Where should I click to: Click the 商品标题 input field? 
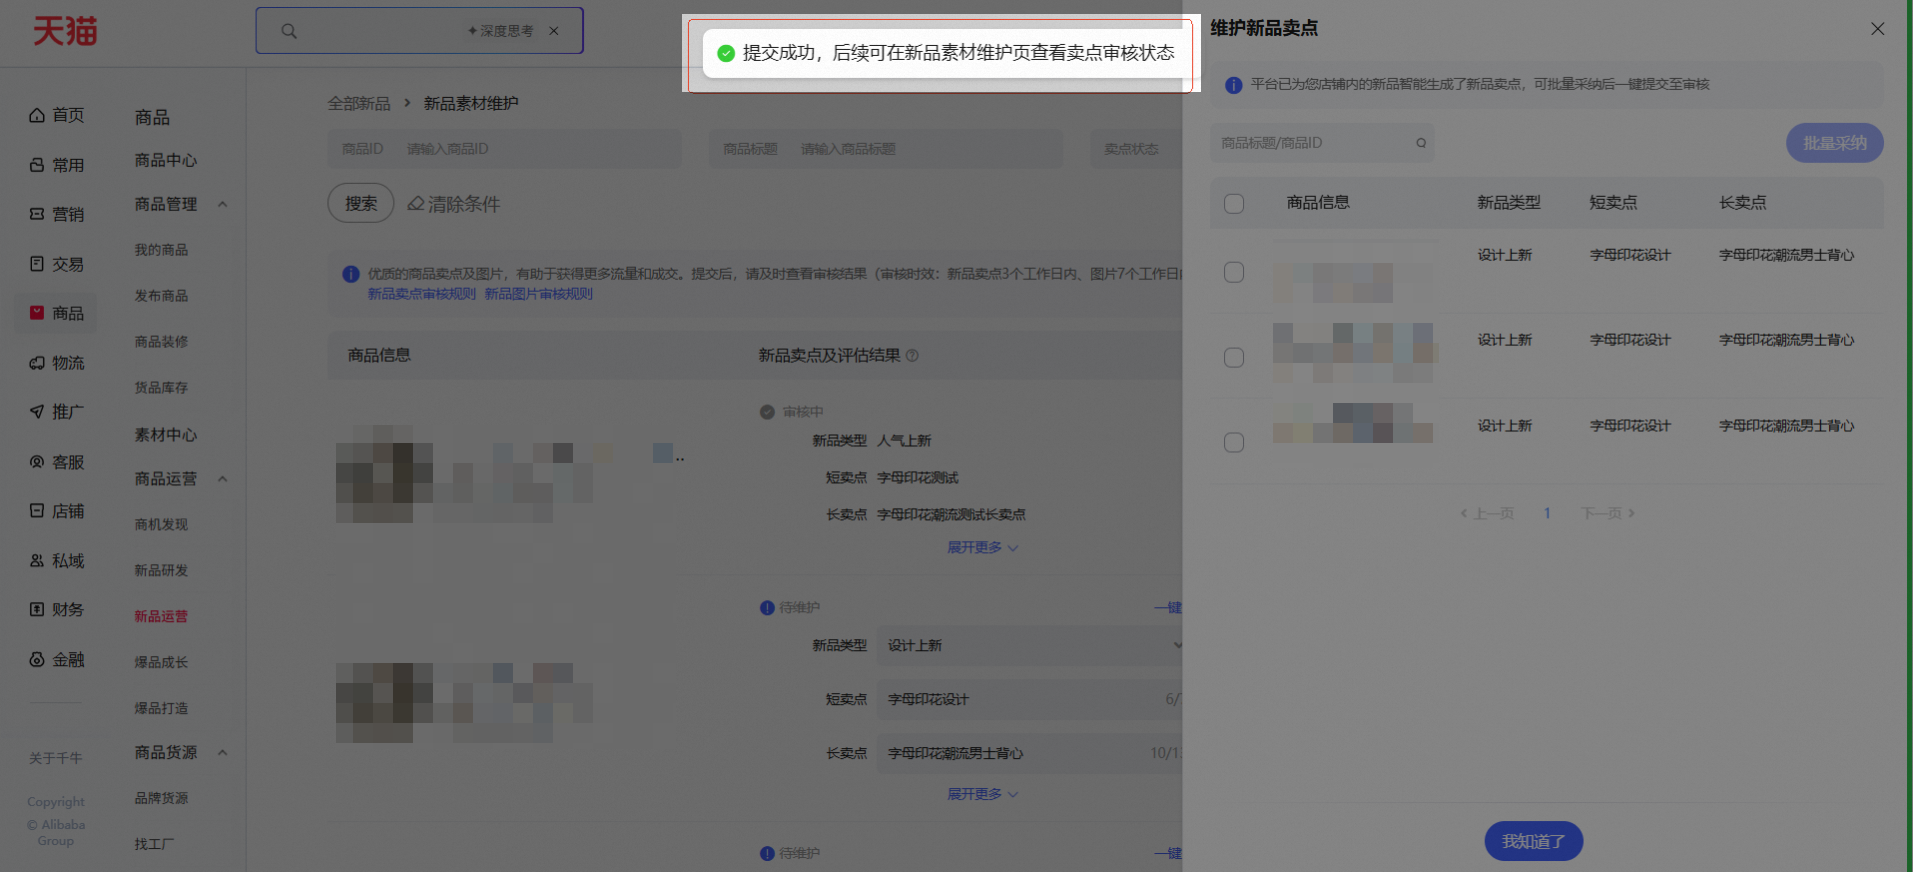[x=886, y=149]
